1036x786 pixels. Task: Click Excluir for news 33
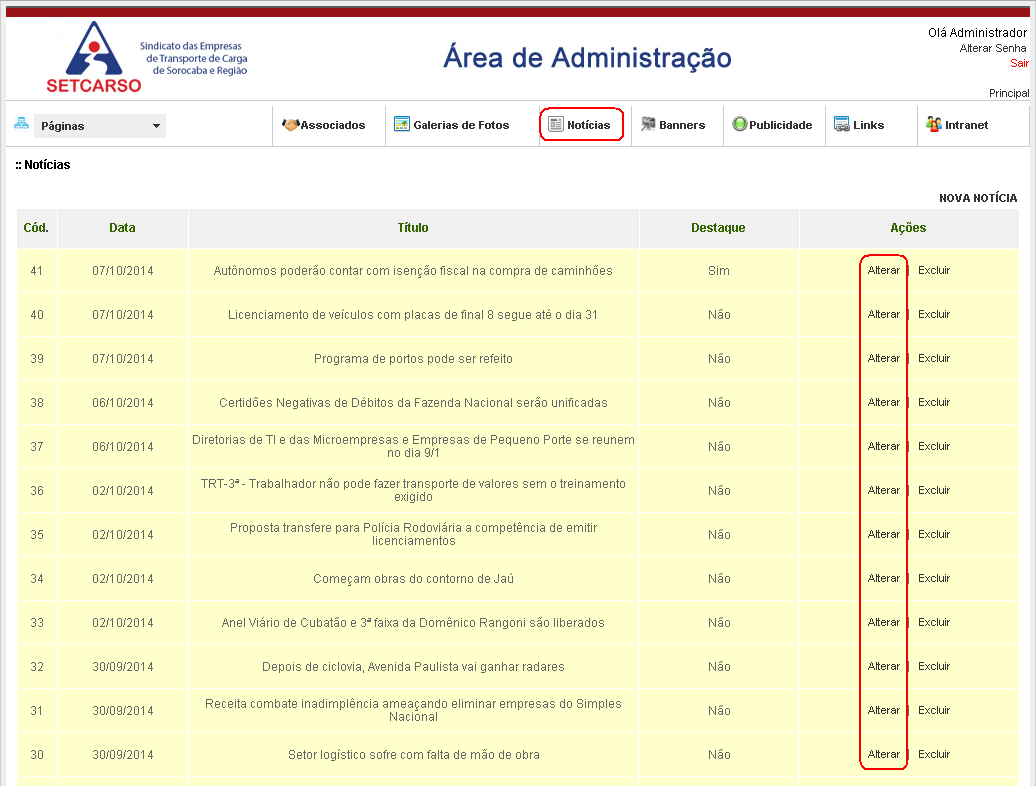(x=934, y=622)
